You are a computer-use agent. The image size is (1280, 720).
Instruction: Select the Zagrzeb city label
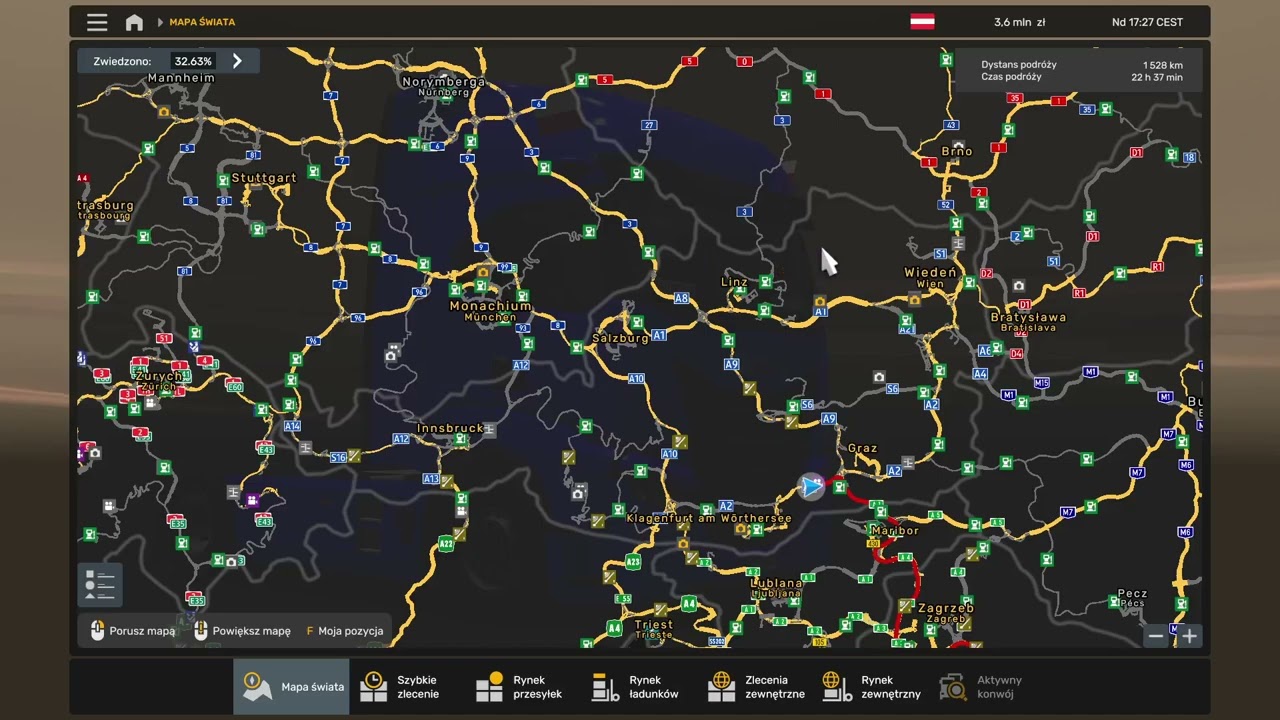945,608
